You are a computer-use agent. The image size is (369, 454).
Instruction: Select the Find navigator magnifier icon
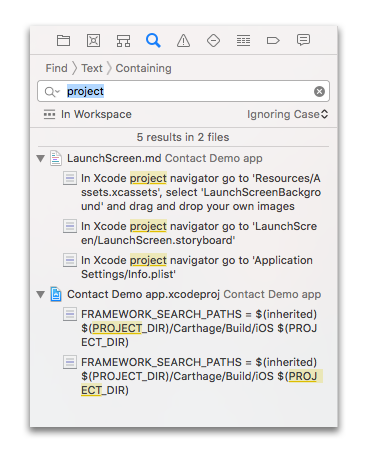coord(153,41)
